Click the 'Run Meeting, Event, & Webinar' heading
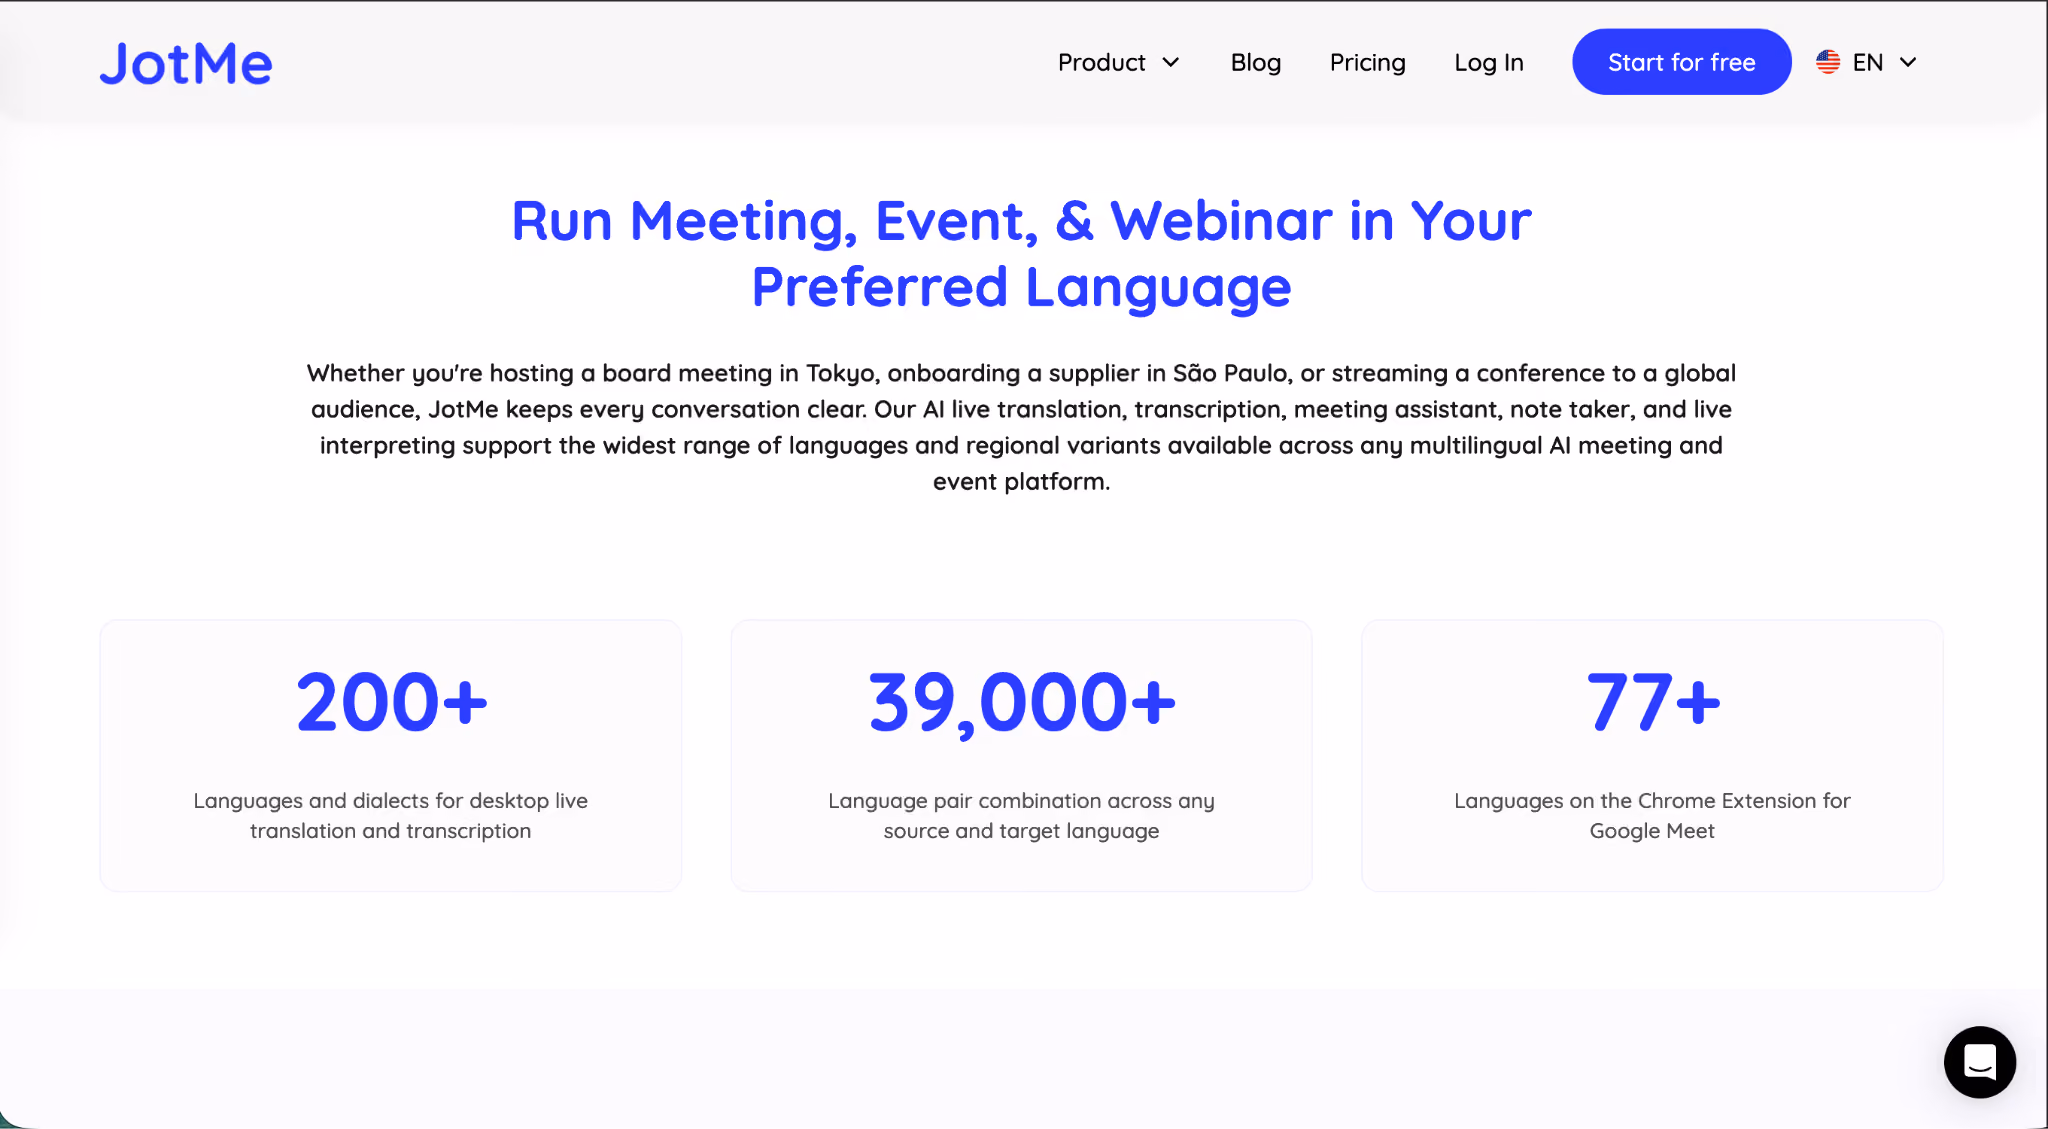Image resolution: width=2048 pixels, height=1129 pixels. click(x=1022, y=253)
